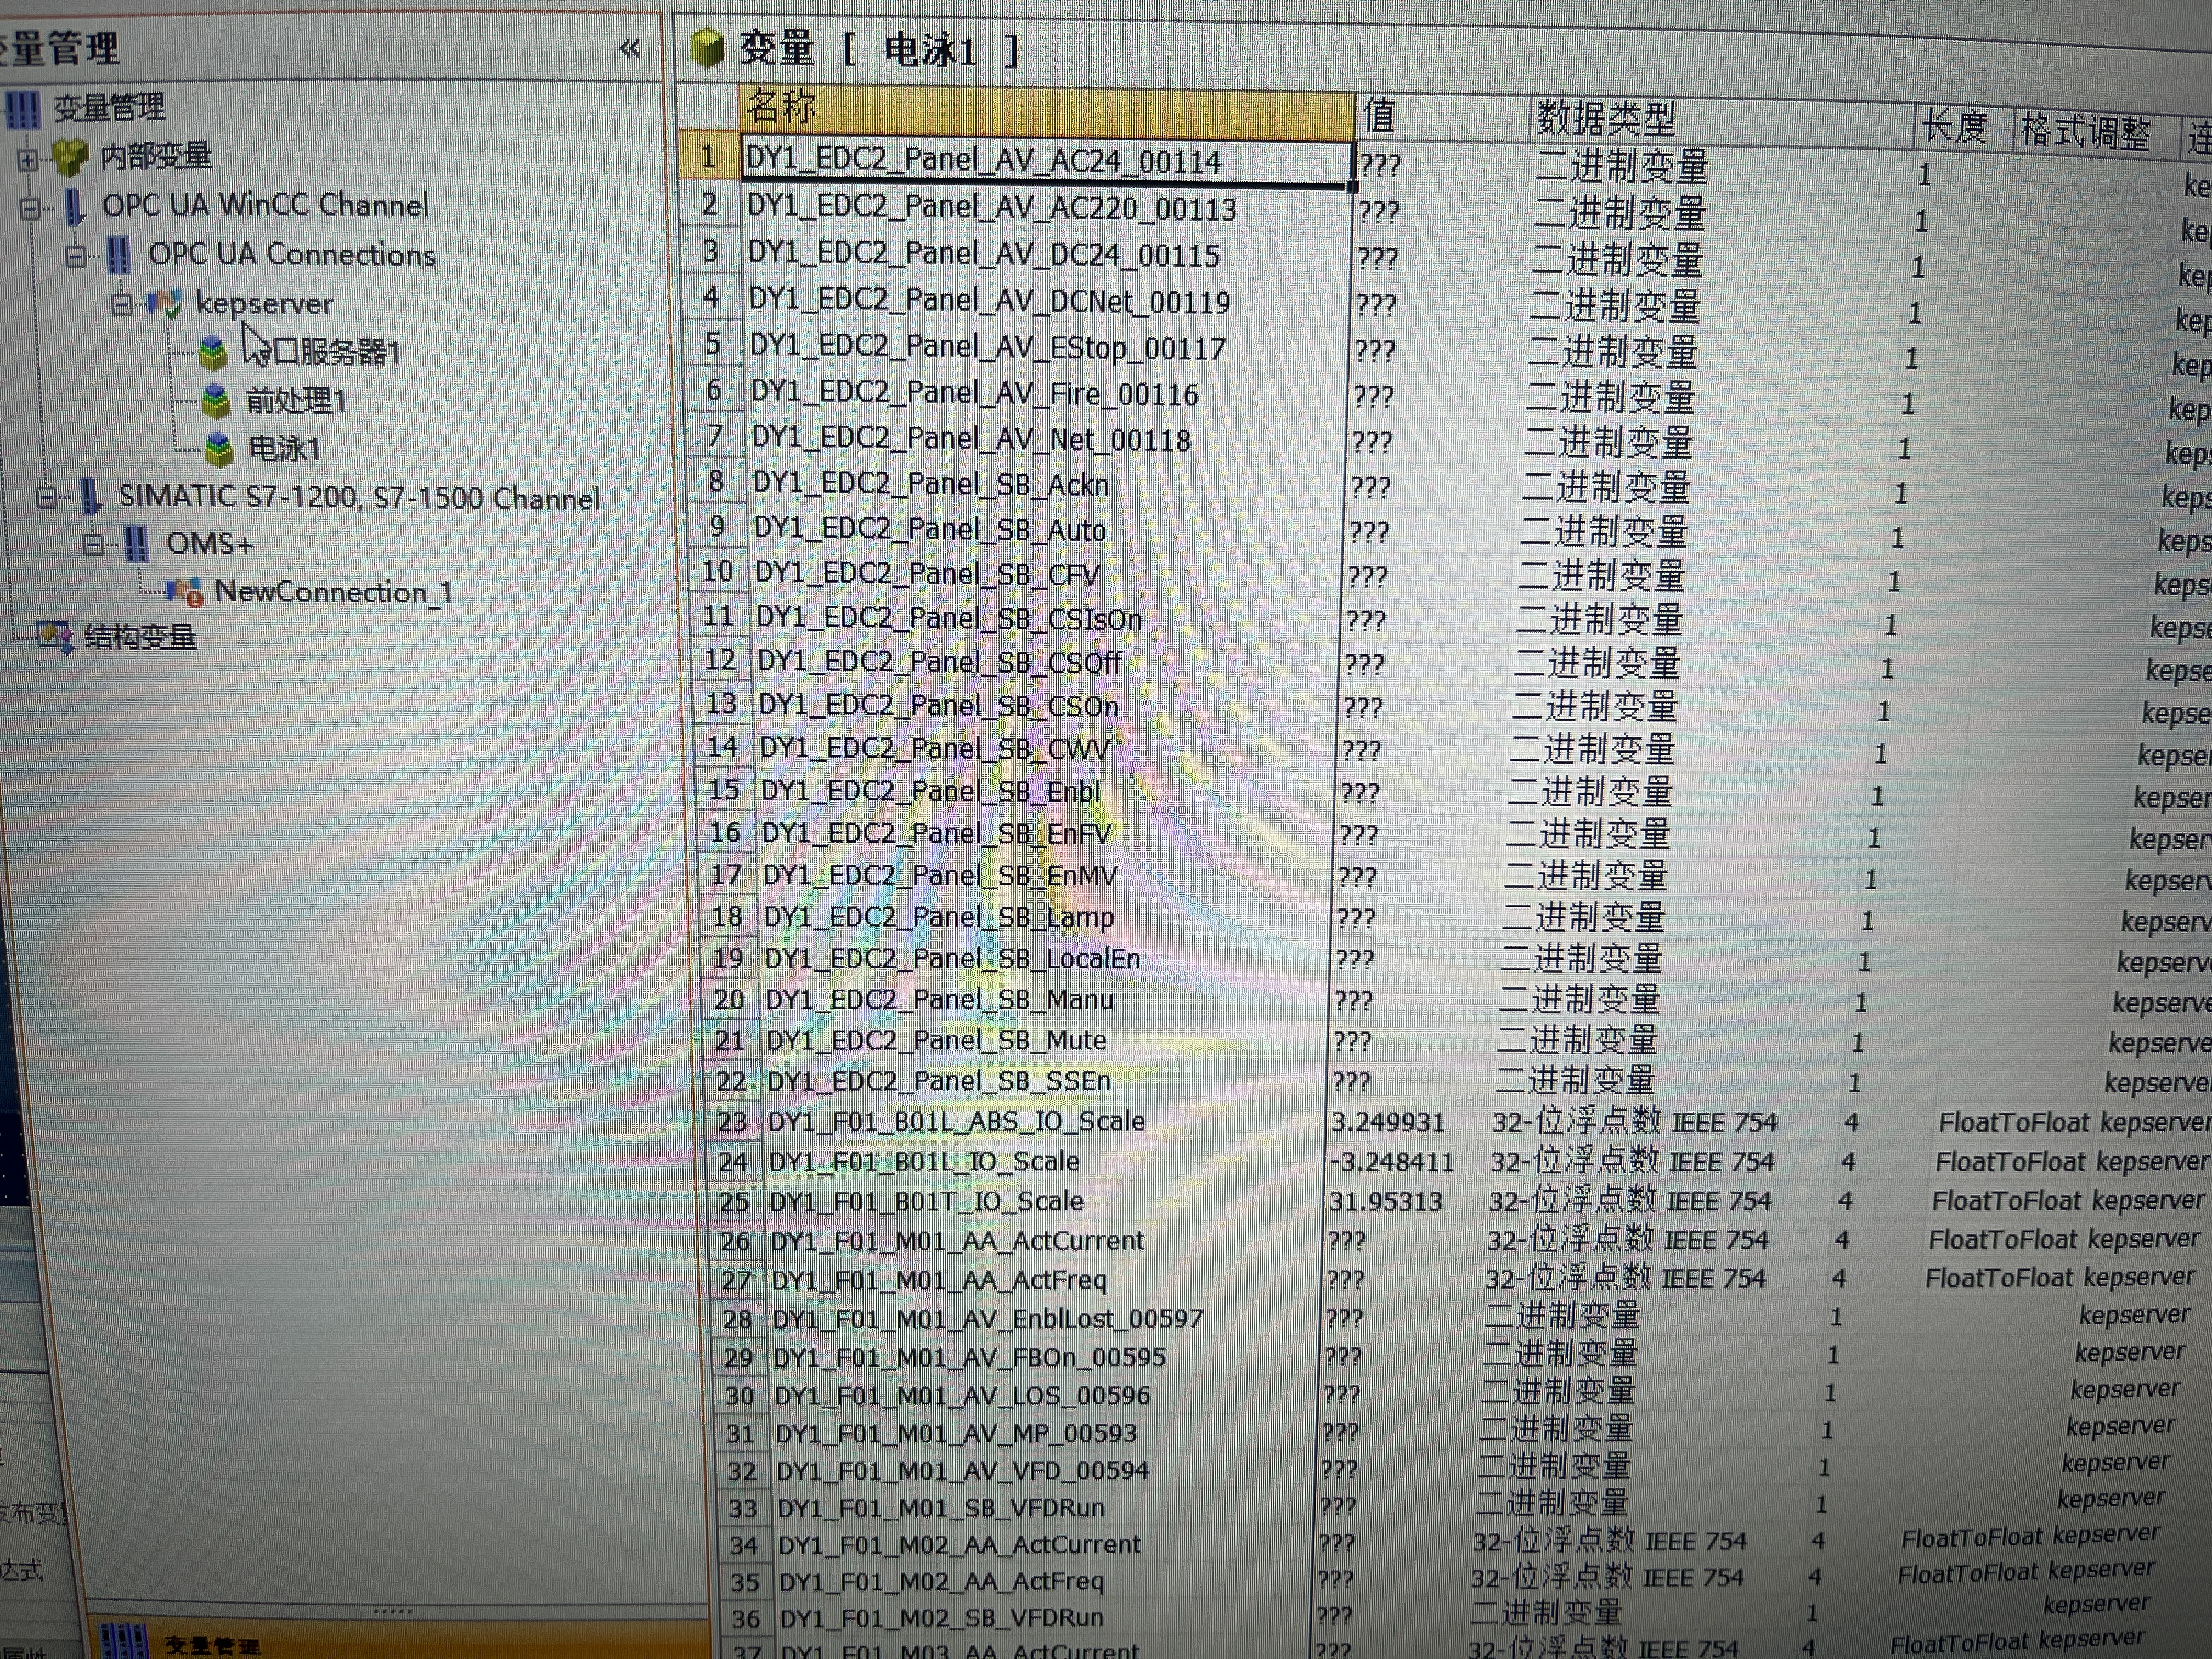Expand the 内部变量 tree node
The width and height of the screenshot is (2212, 1659).
point(28,159)
